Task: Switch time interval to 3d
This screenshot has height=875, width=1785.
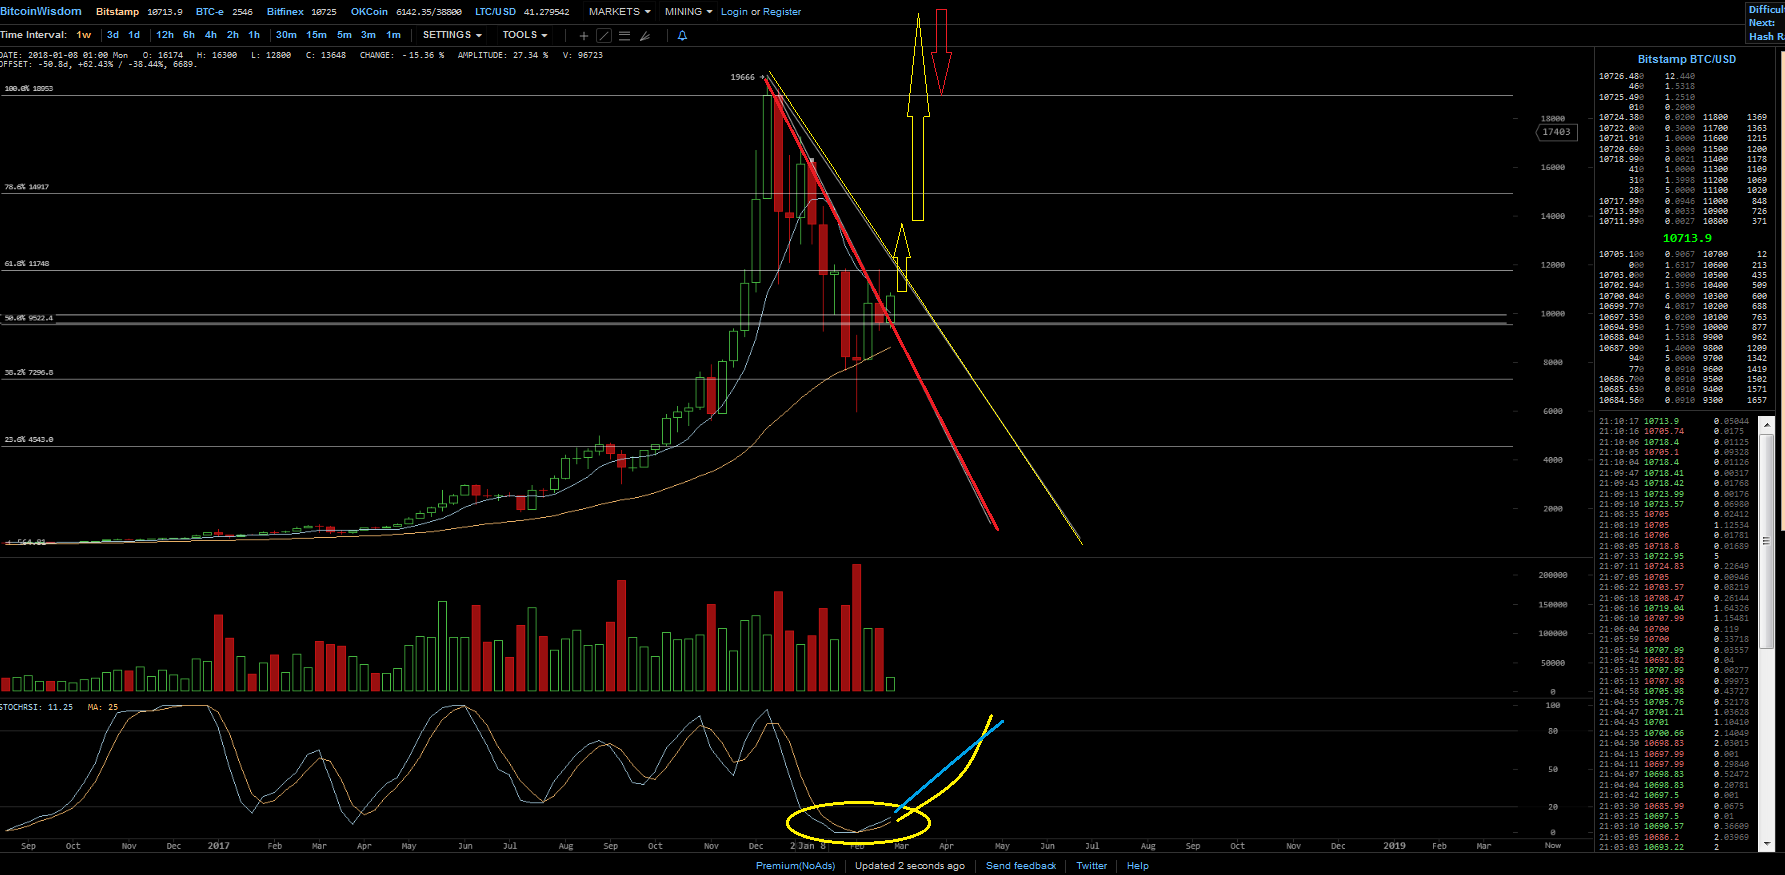Action: point(113,35)
